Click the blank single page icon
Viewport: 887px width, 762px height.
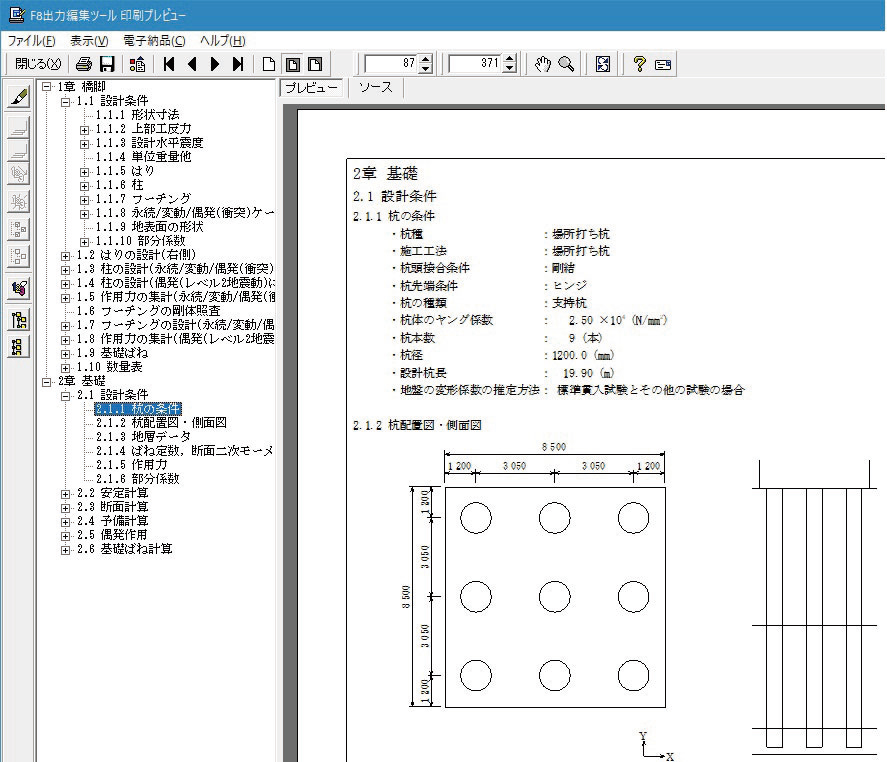pos(269,64)
